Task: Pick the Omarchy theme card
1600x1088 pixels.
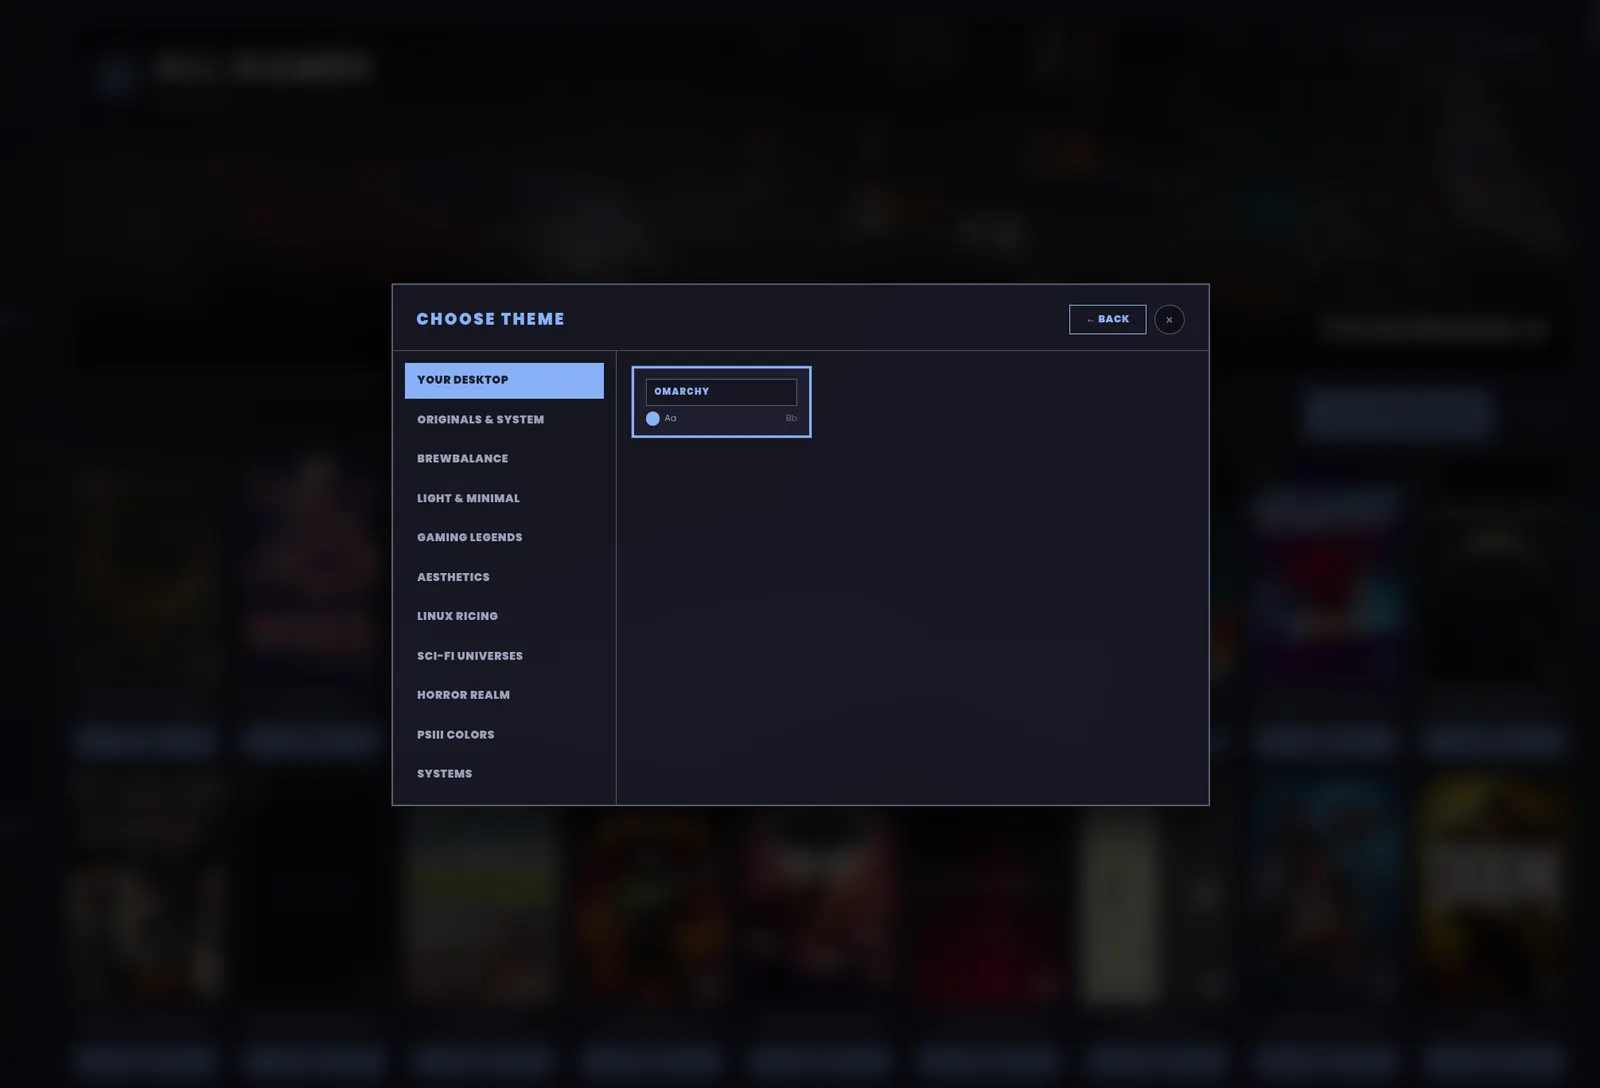Action: tap(721, 402)
